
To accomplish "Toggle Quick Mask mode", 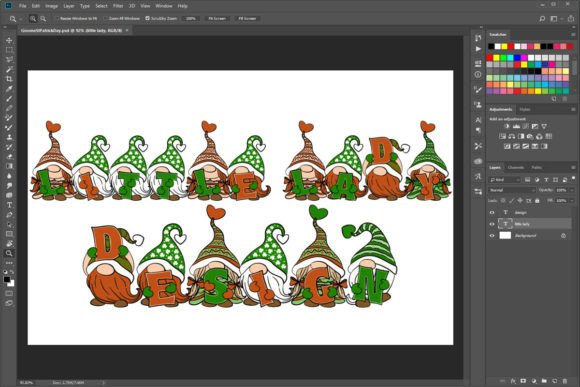I will pyautogui.click(x=9, y=294).
